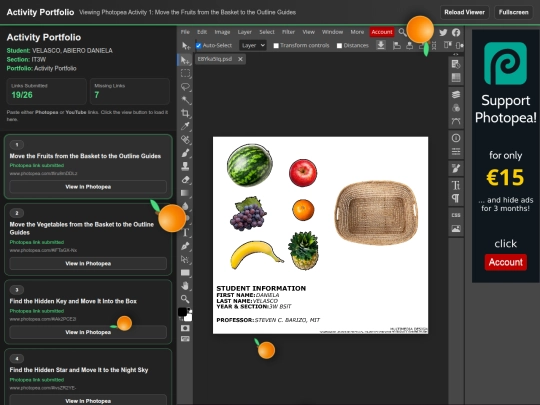
Task: Open the Channels panel icon
Action: click(456, 108)
